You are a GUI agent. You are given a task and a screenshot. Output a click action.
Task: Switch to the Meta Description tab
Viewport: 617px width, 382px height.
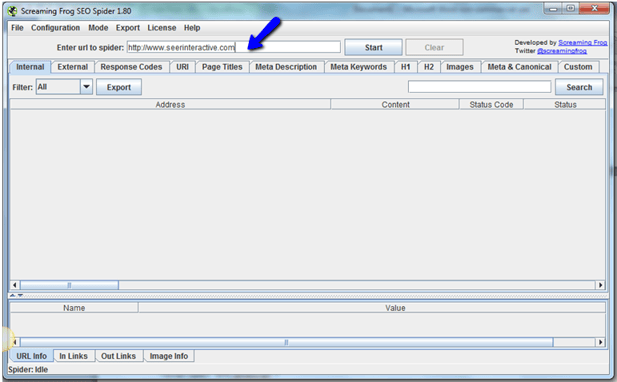point(286,67)
